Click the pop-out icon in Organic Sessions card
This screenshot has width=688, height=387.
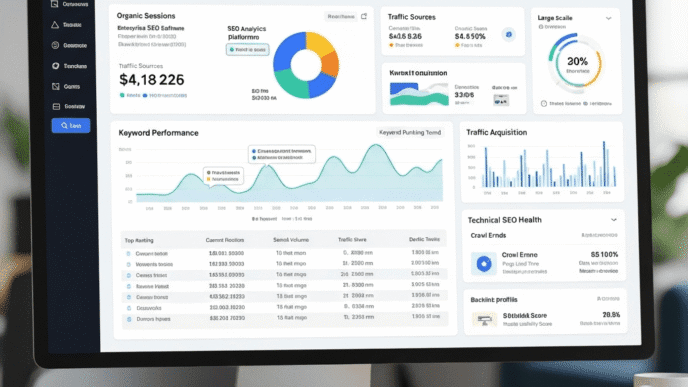[364, 17]
